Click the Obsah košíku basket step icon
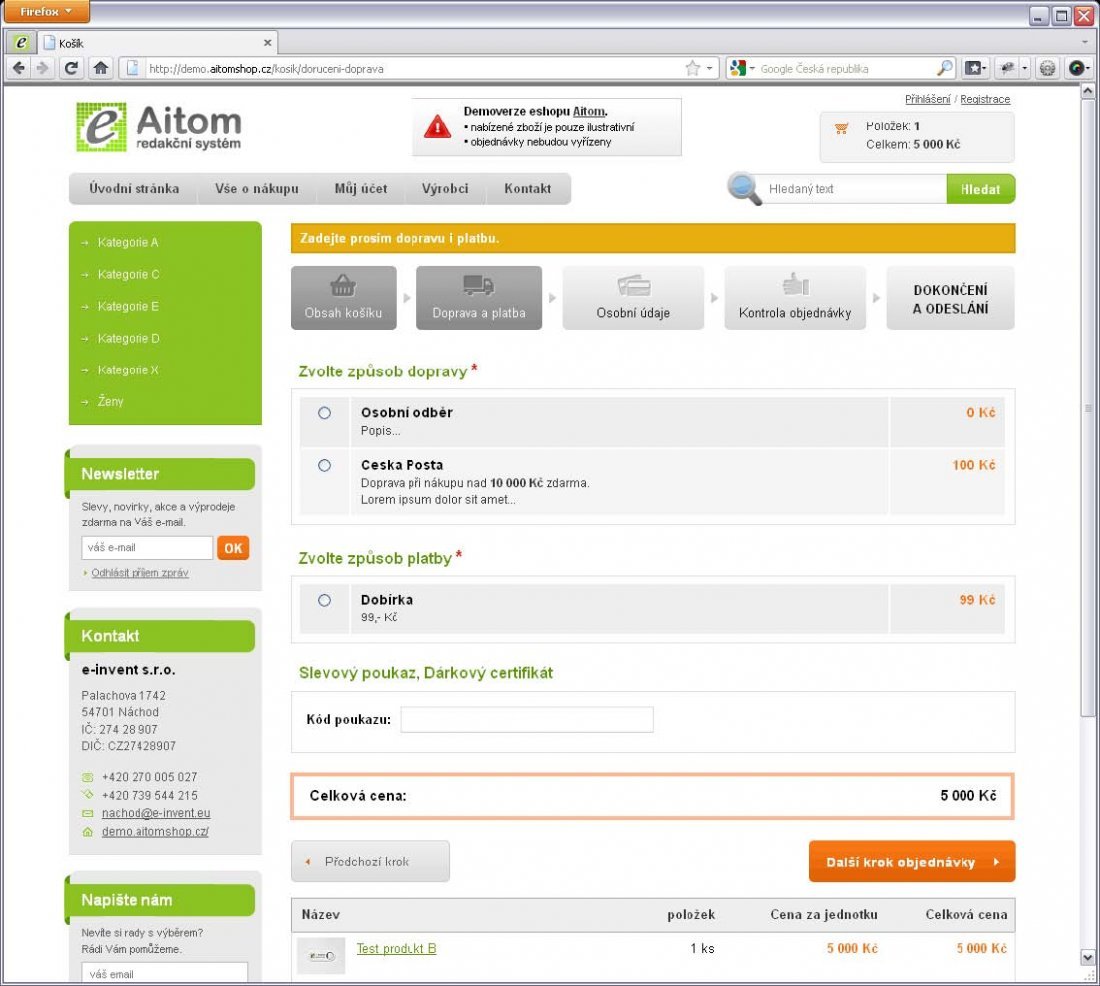Viewport: 1100px width, 986px height. [343, 286]
